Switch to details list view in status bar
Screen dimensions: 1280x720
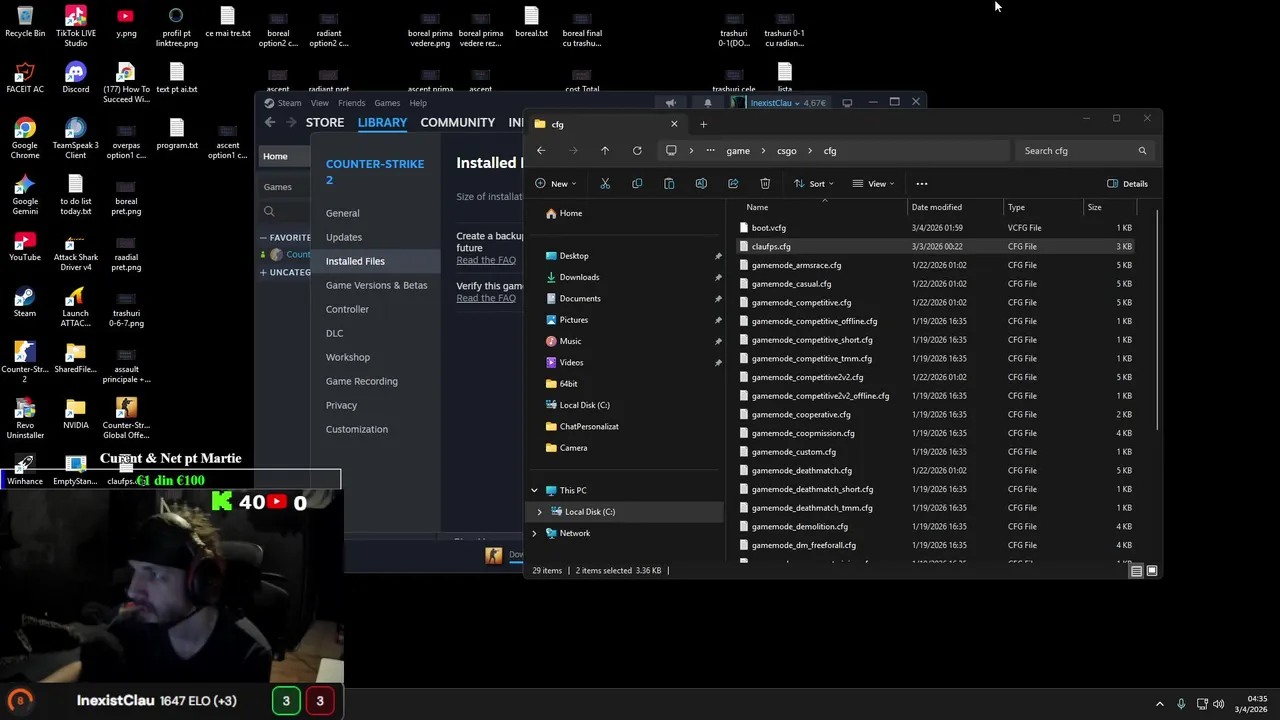point(1136,571)
